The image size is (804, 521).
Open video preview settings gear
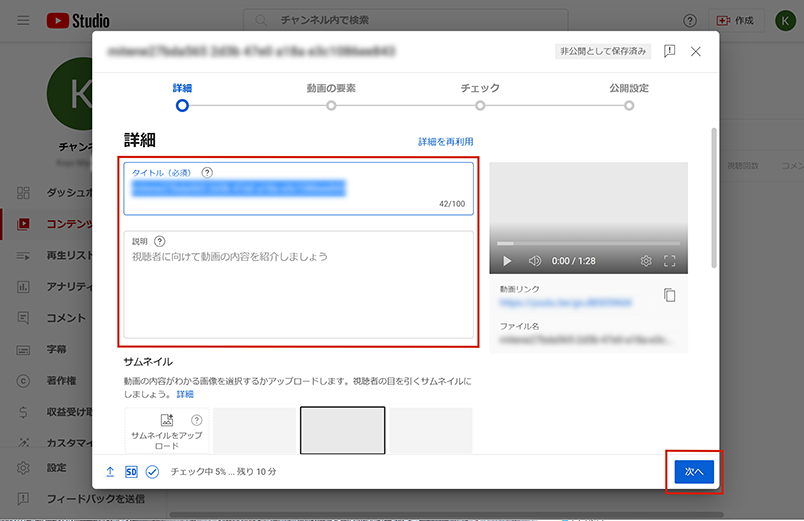pos(646,261)
